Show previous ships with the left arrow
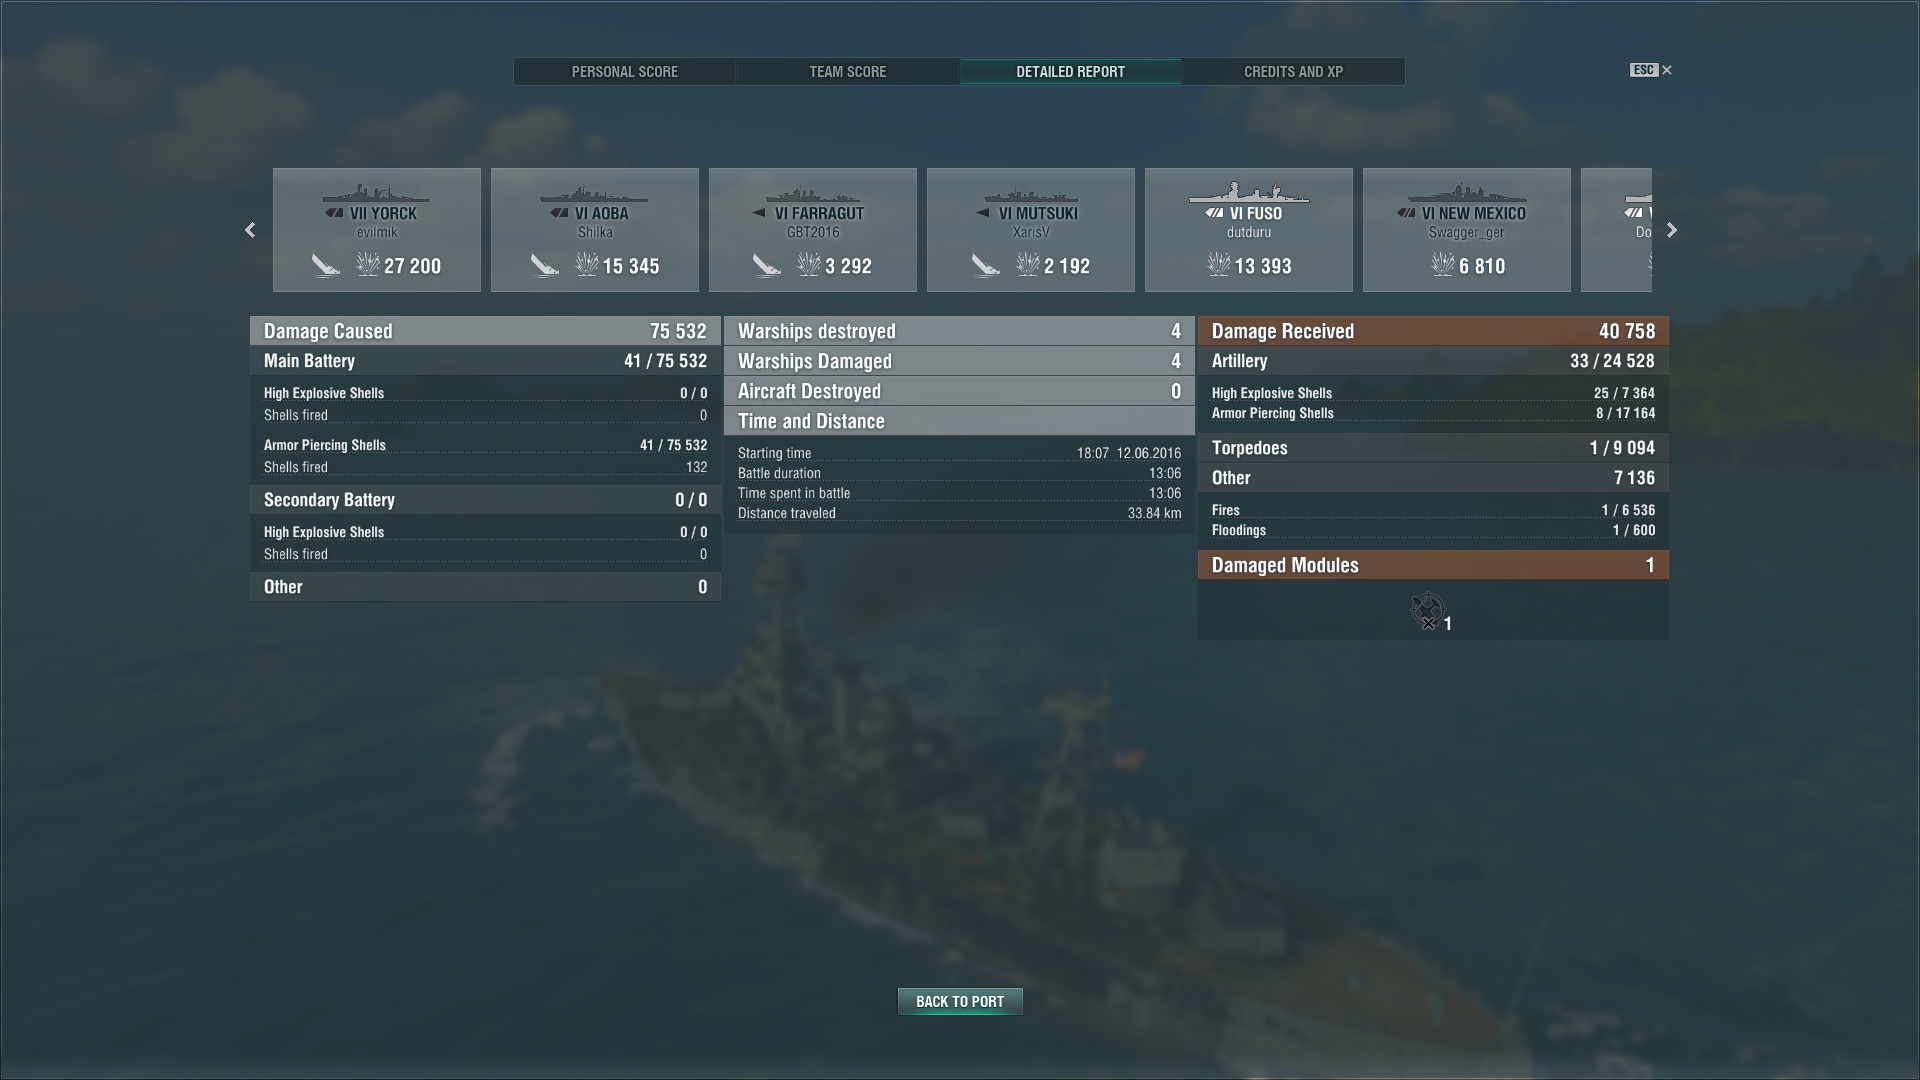This screenshot has height=1080, width=1920. (x=250, y=230)
